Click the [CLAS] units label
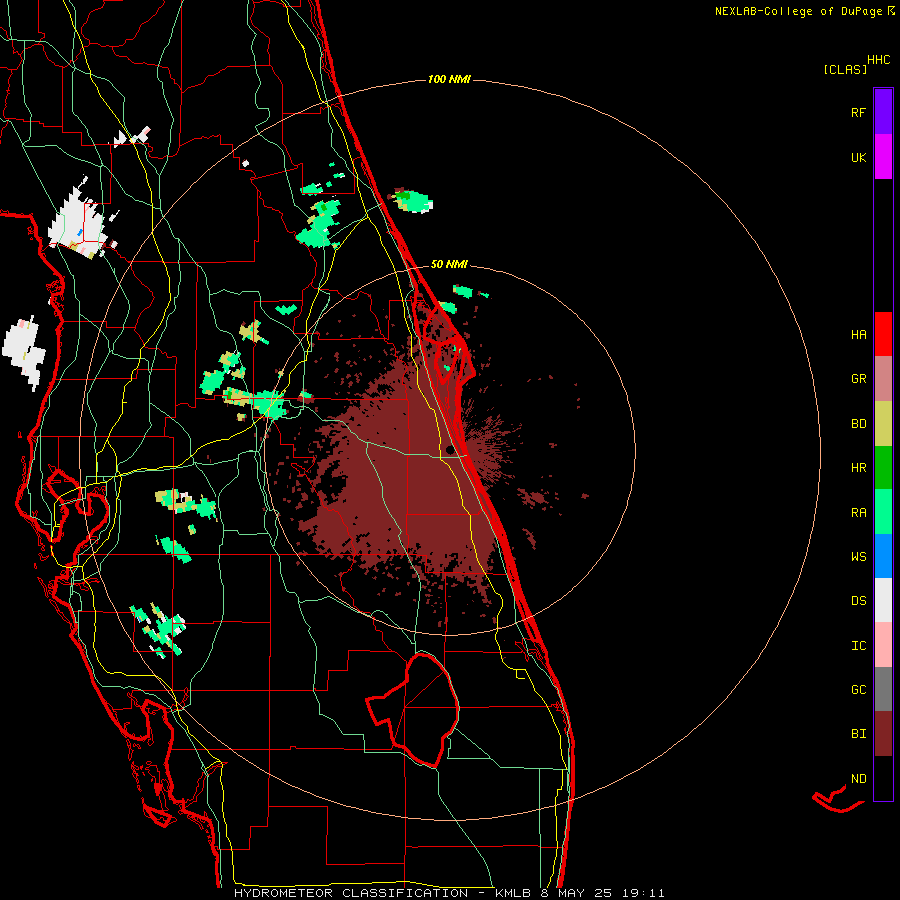The height and width of the screenshot is (900, 900). pos(845,69)
